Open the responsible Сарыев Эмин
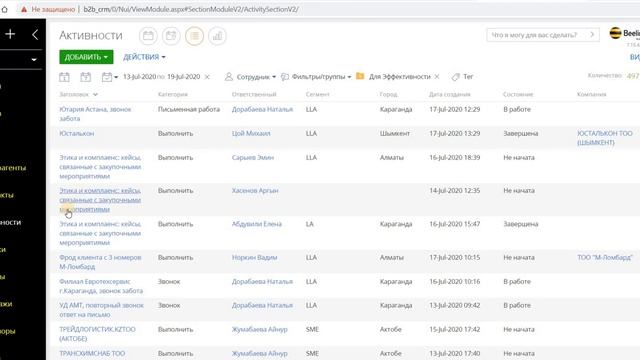The height and width of the screenshot is (360, 640). coord(253,158)
